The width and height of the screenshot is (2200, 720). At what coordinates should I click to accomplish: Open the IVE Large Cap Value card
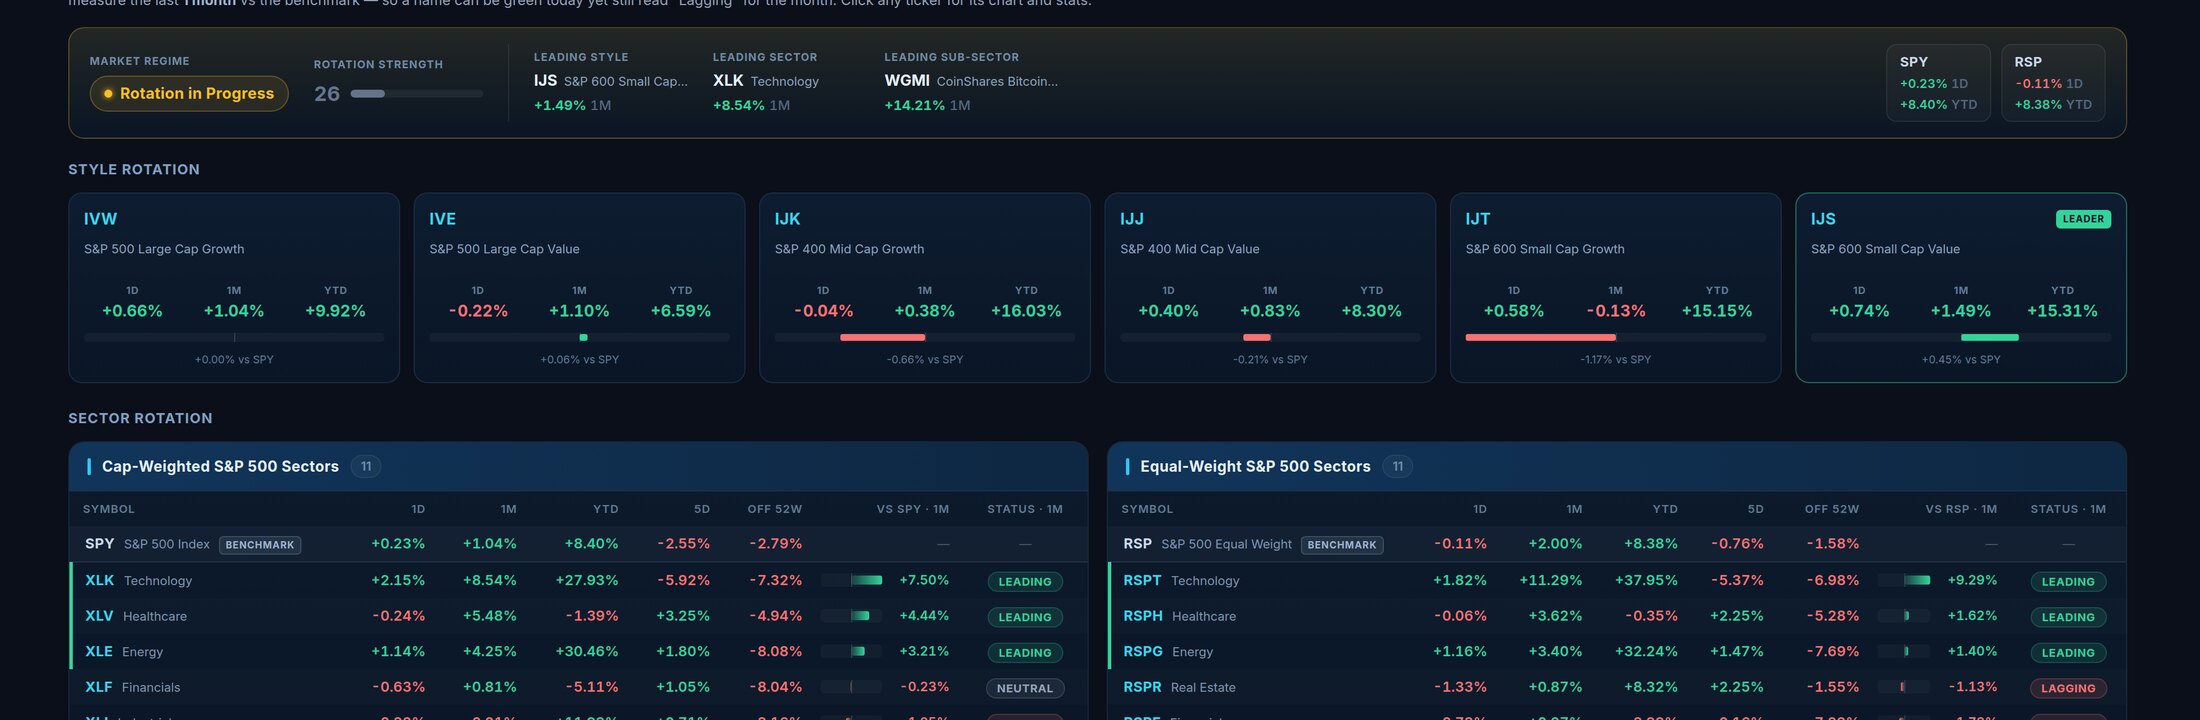(579, 288)
